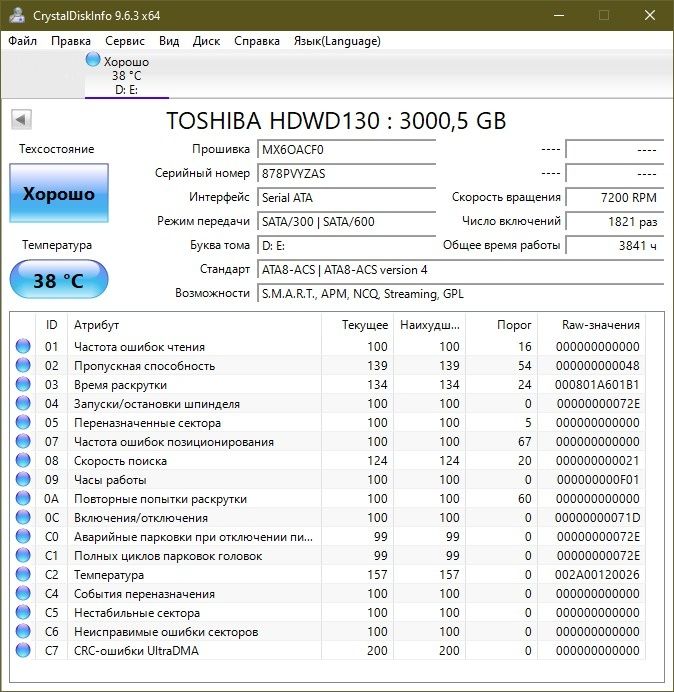The height and width of the screenshot is (692, 674).
Task: Click the Прошивка field MX6OACF0
Action: (x=346, y=149)
